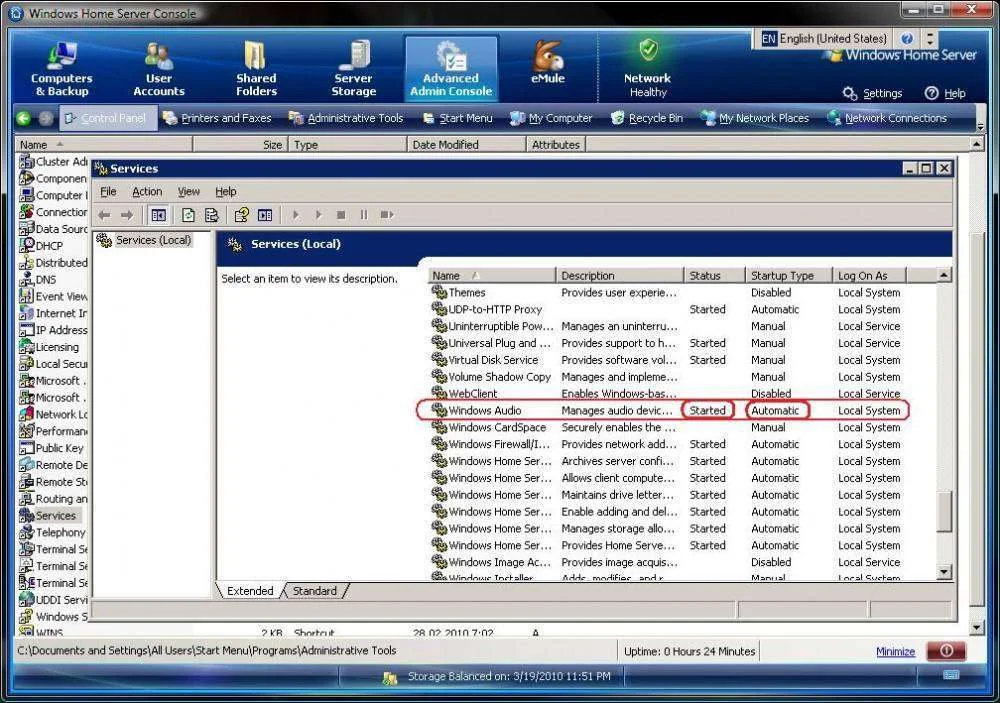Open console Settings
Image resolution: width=1000 pixels, height=703 pixels.
(x=872, y=93)
